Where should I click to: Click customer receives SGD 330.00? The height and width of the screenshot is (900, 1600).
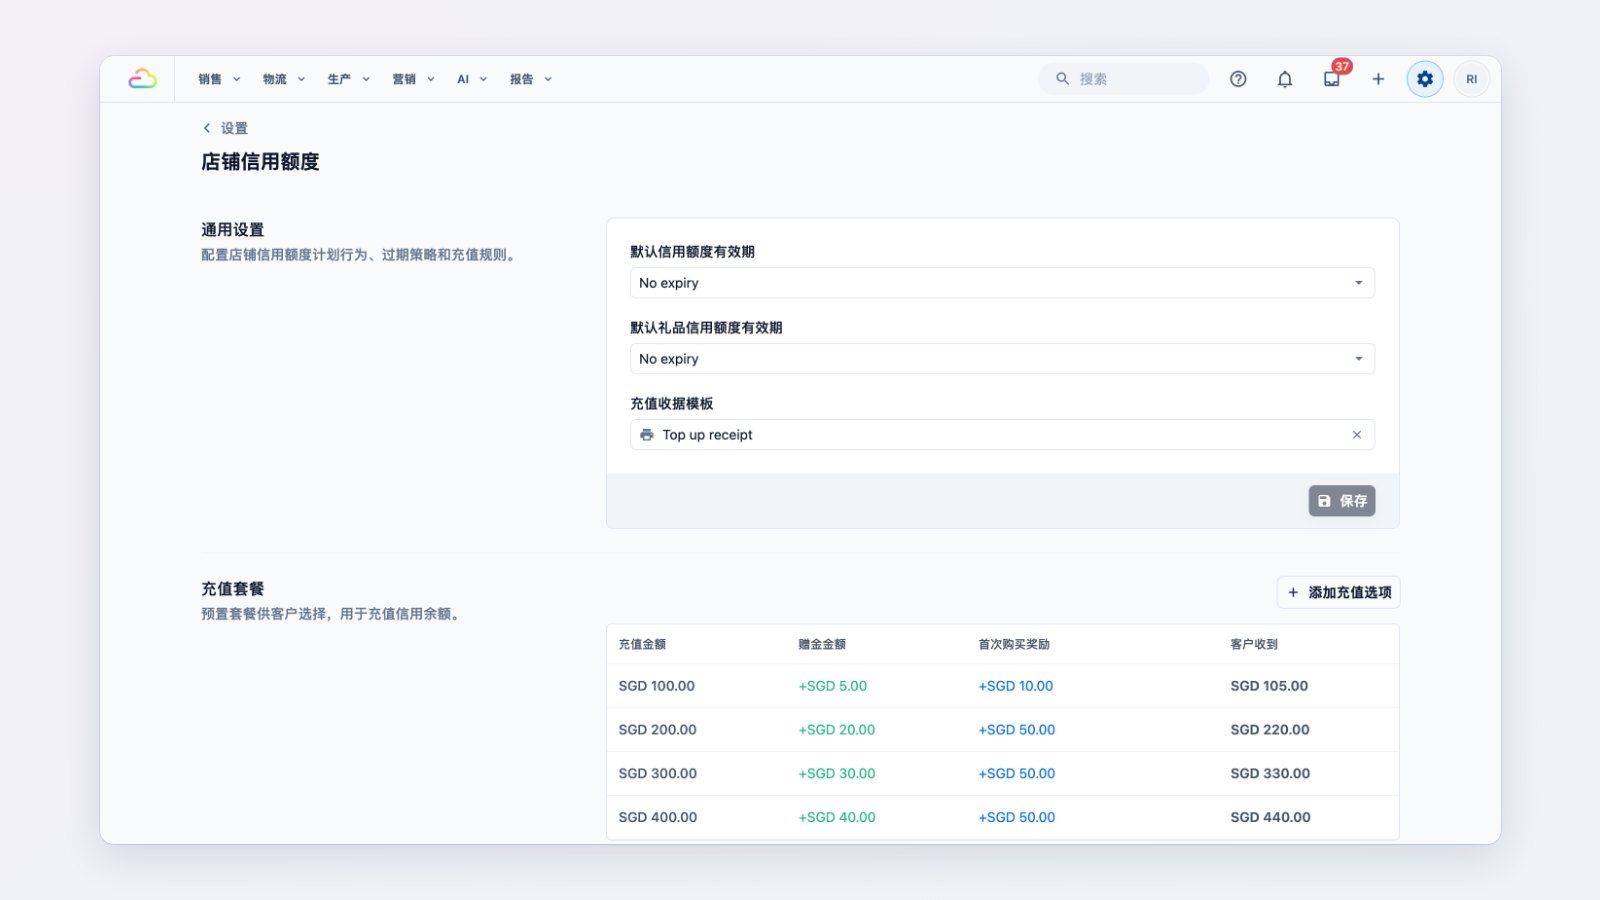pyautogui.click(x=1270, y=774)
